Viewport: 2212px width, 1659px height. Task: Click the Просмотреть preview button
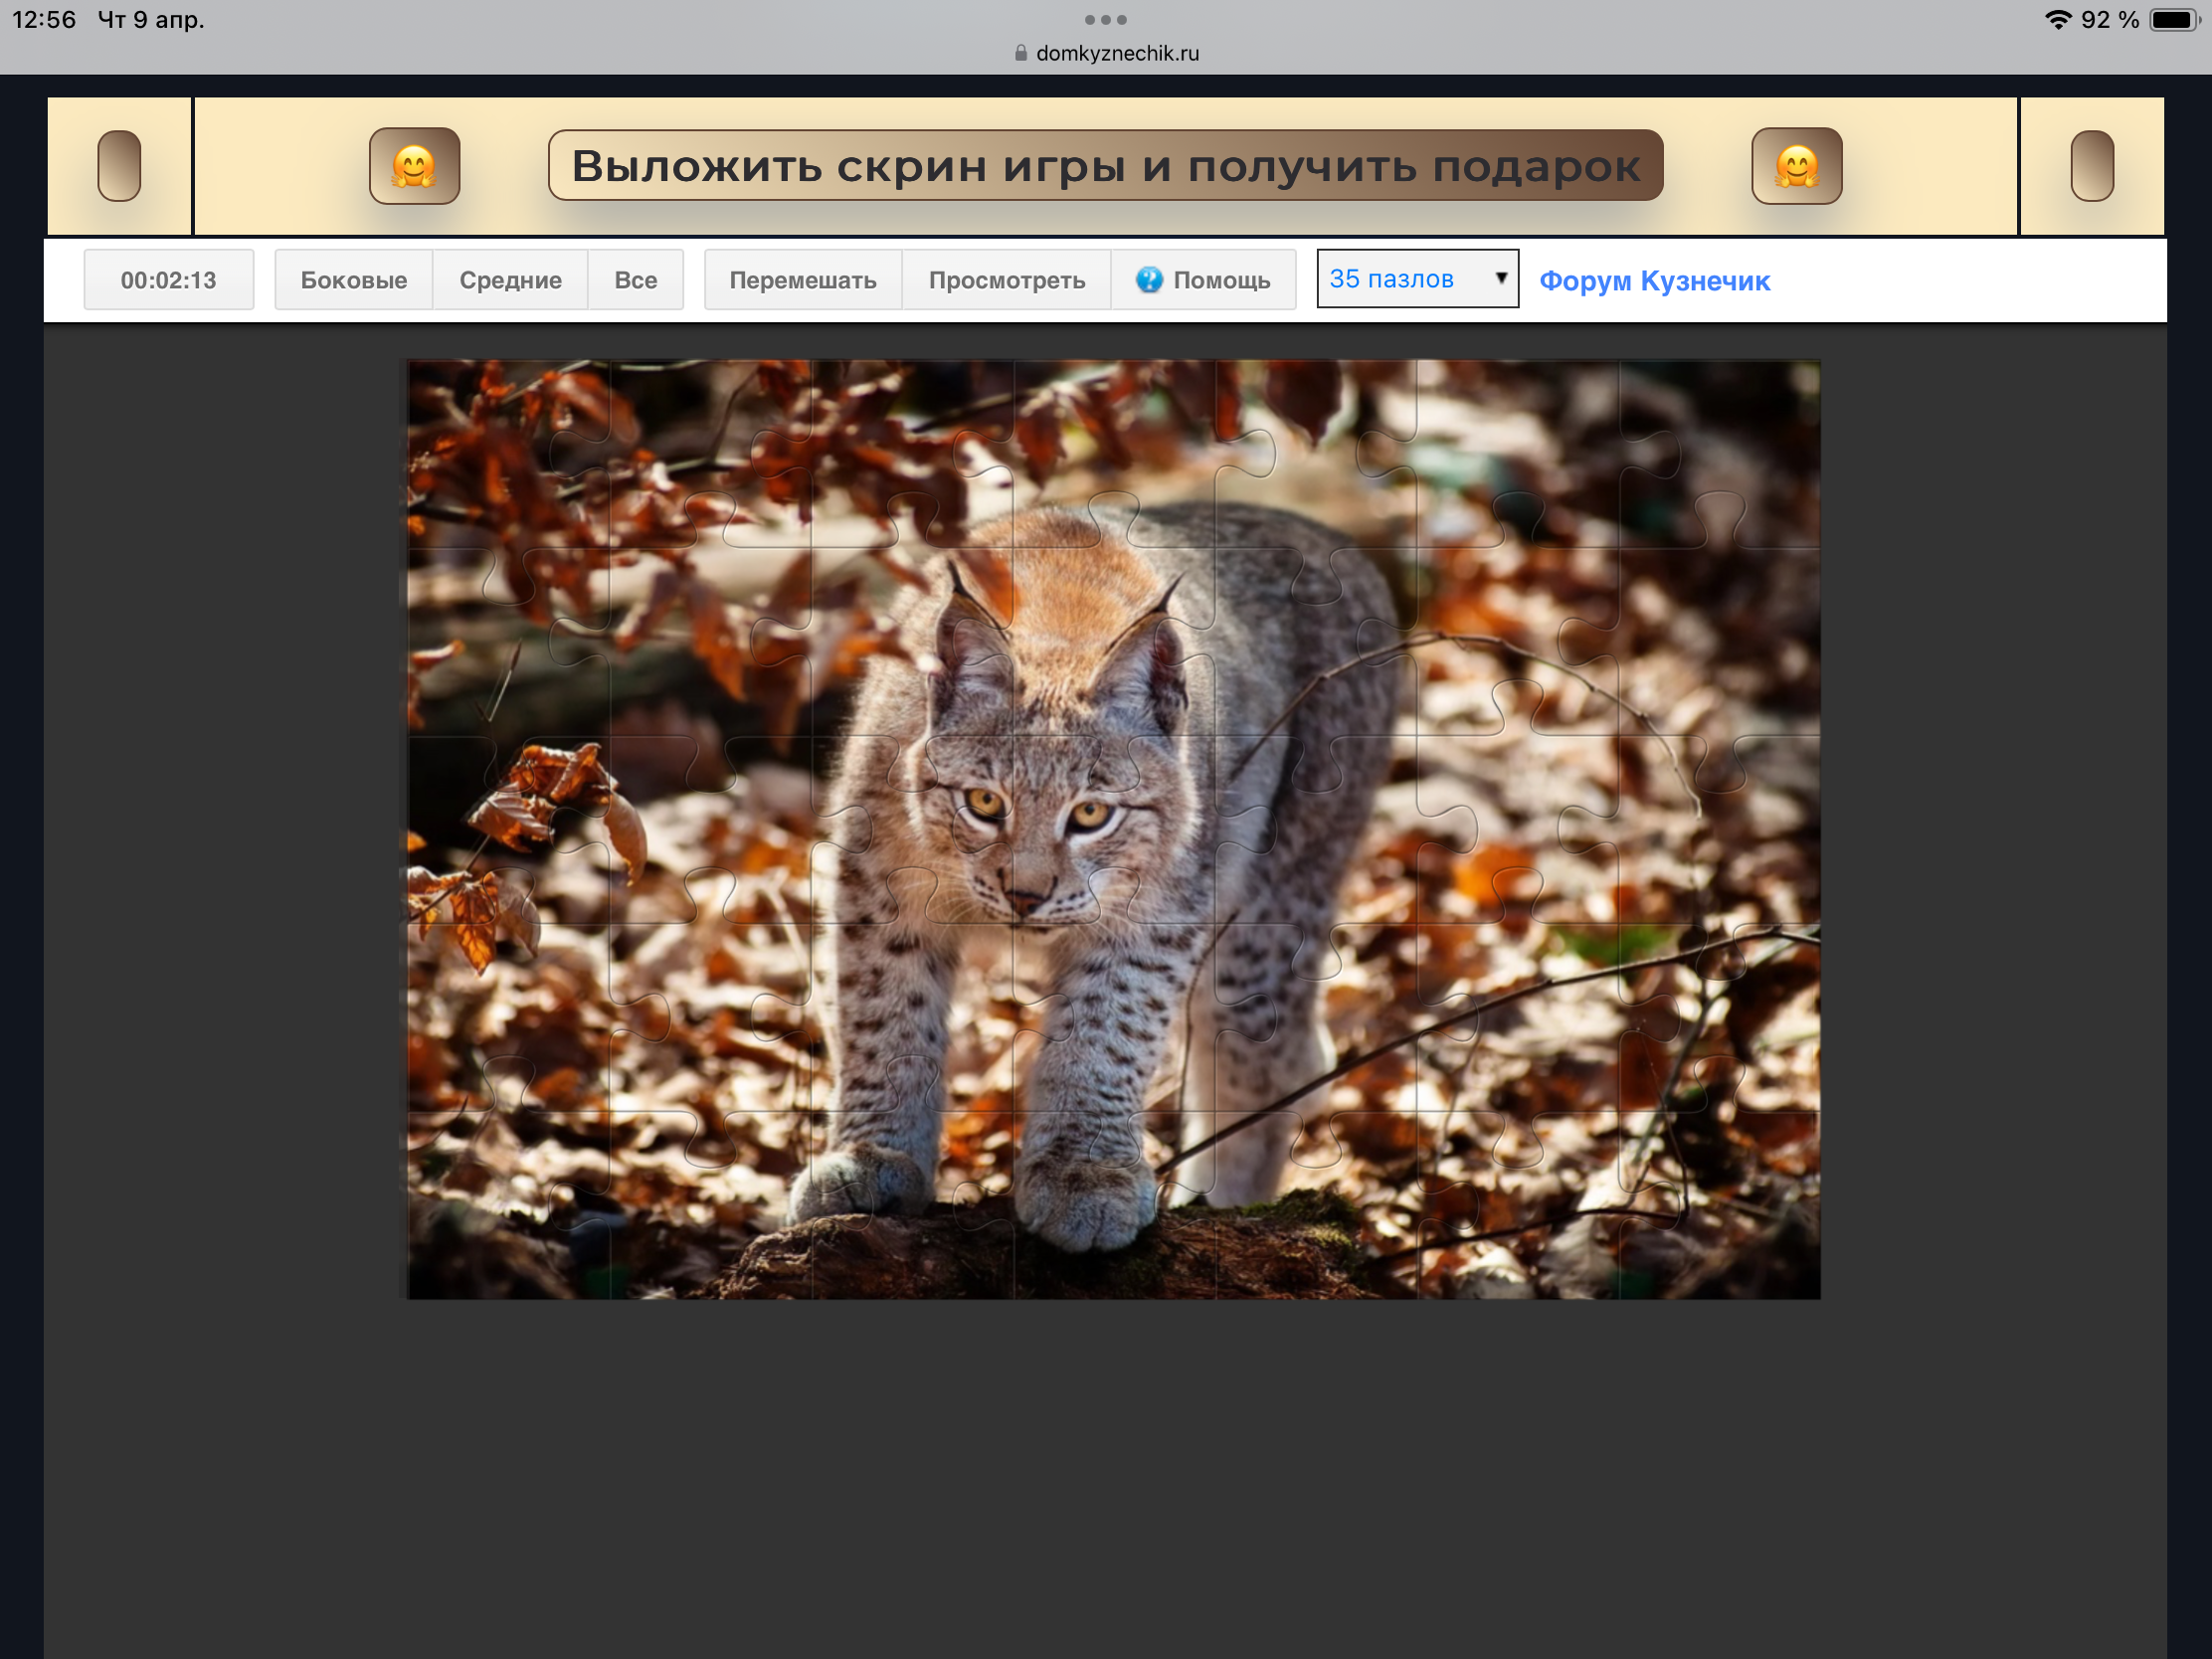[1006, 280]
